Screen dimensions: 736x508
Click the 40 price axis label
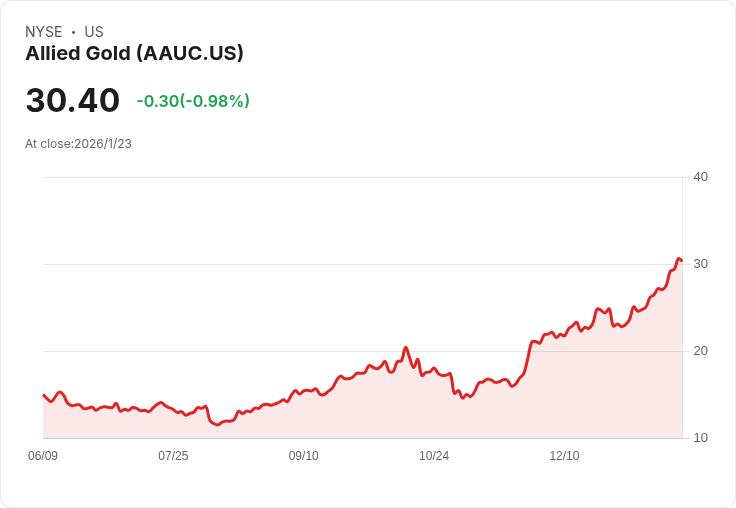tap(700, 177)
